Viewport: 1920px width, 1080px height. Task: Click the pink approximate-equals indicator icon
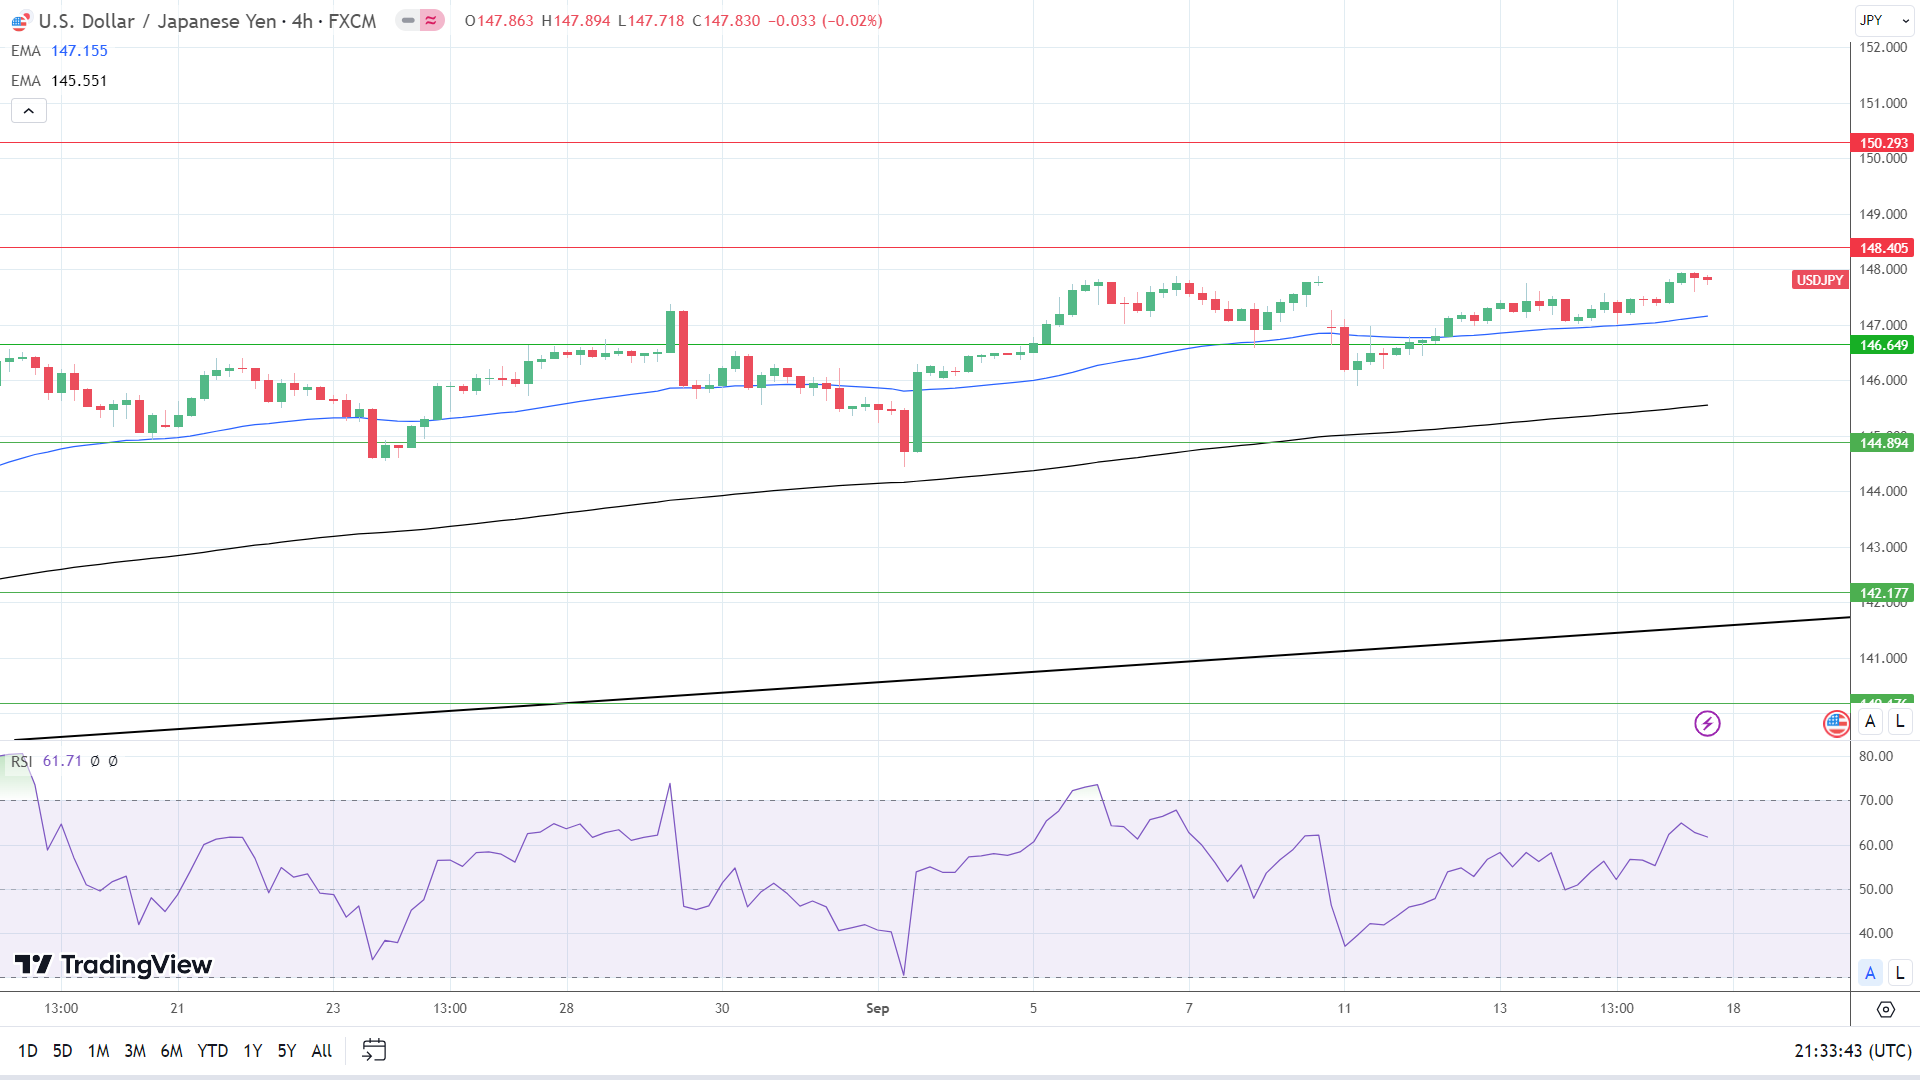coord(431,20)
